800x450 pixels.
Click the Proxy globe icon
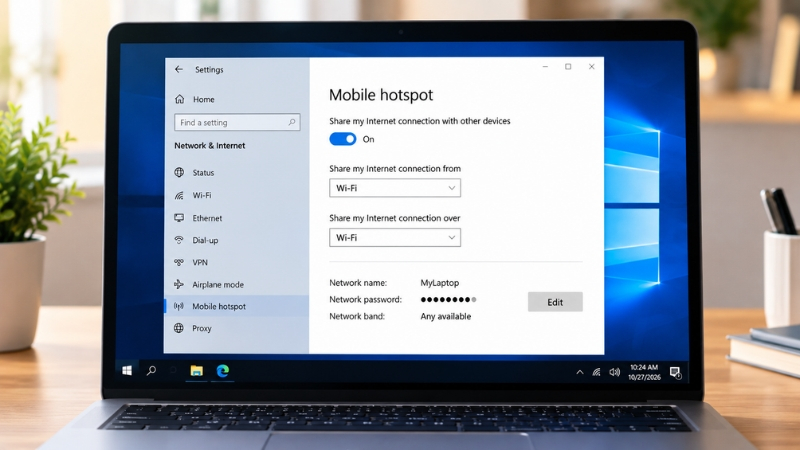point(179,328)
